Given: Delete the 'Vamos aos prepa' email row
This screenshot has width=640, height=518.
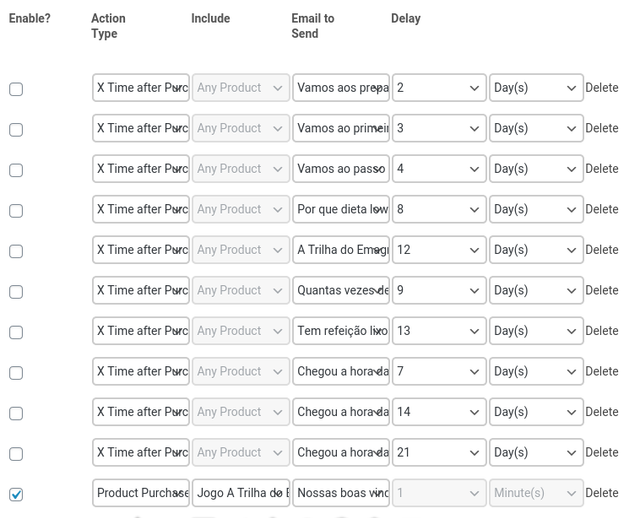Looking at the screenshot, I should [602, 87].
